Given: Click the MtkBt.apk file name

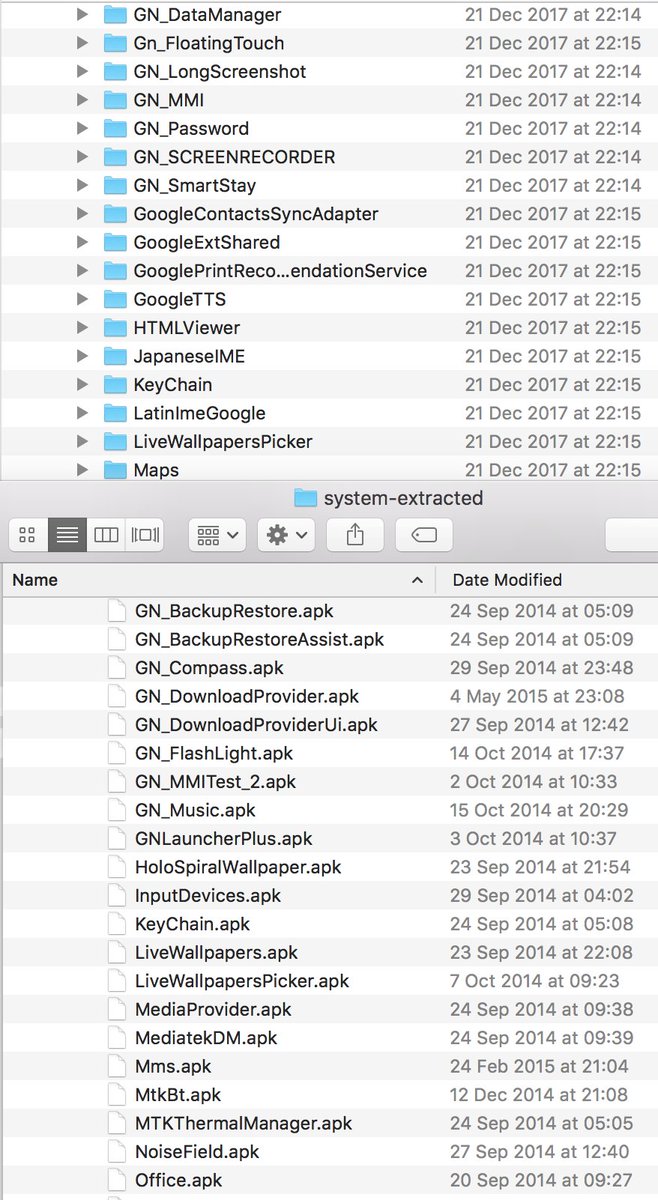Looking at the screenshot, I should (178, 1095).
